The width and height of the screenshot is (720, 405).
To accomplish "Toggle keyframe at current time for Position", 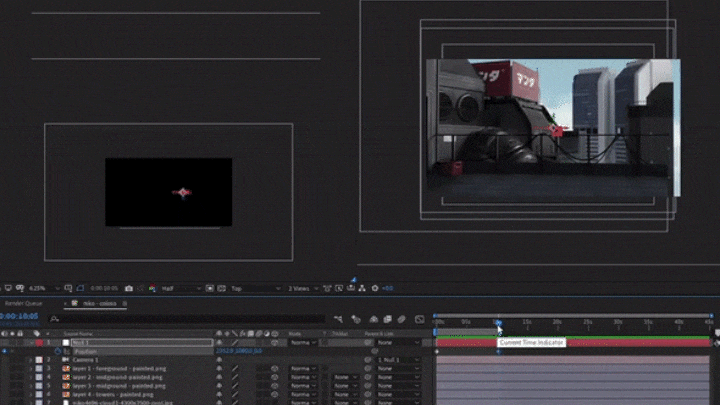I will [x=4, y=351].
